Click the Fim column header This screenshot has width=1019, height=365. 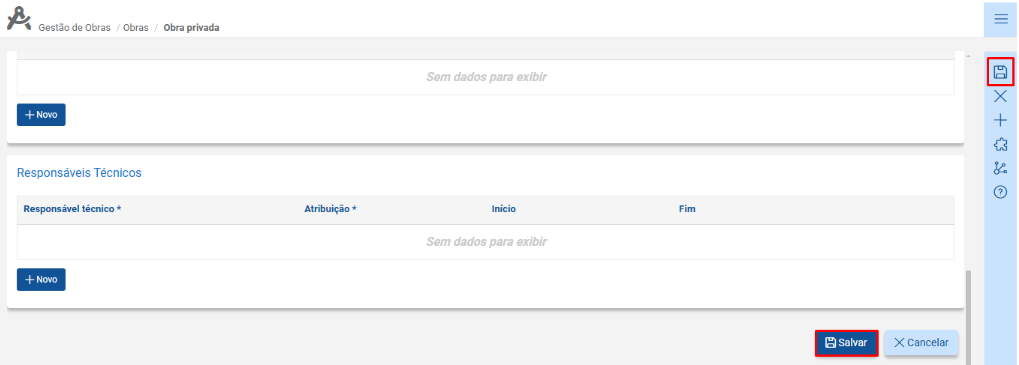(687, 209)
